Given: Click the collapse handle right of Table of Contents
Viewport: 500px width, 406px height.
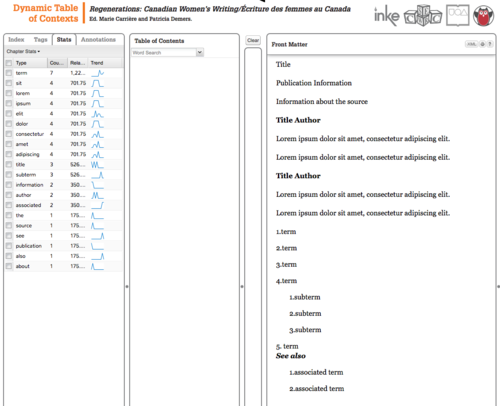Looking at the screenshot, I should [x=242, y=286].
